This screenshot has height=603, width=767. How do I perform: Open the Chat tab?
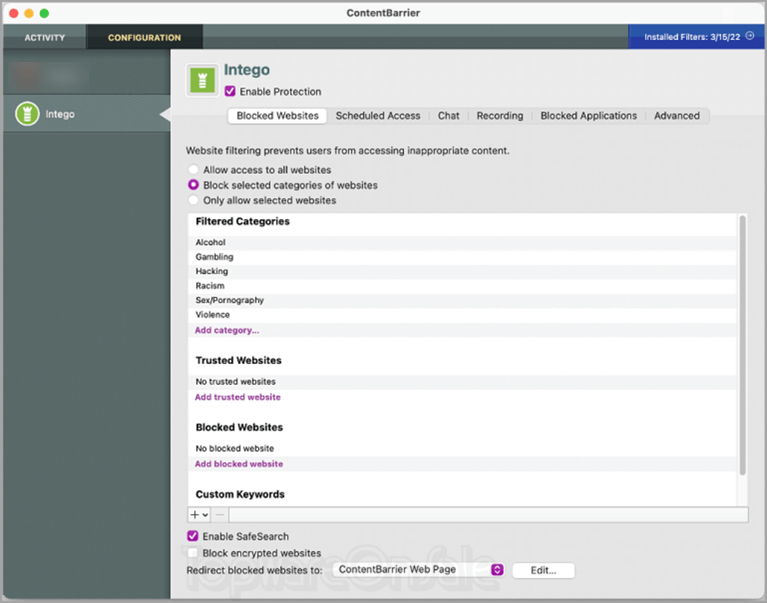pos(448,116)
